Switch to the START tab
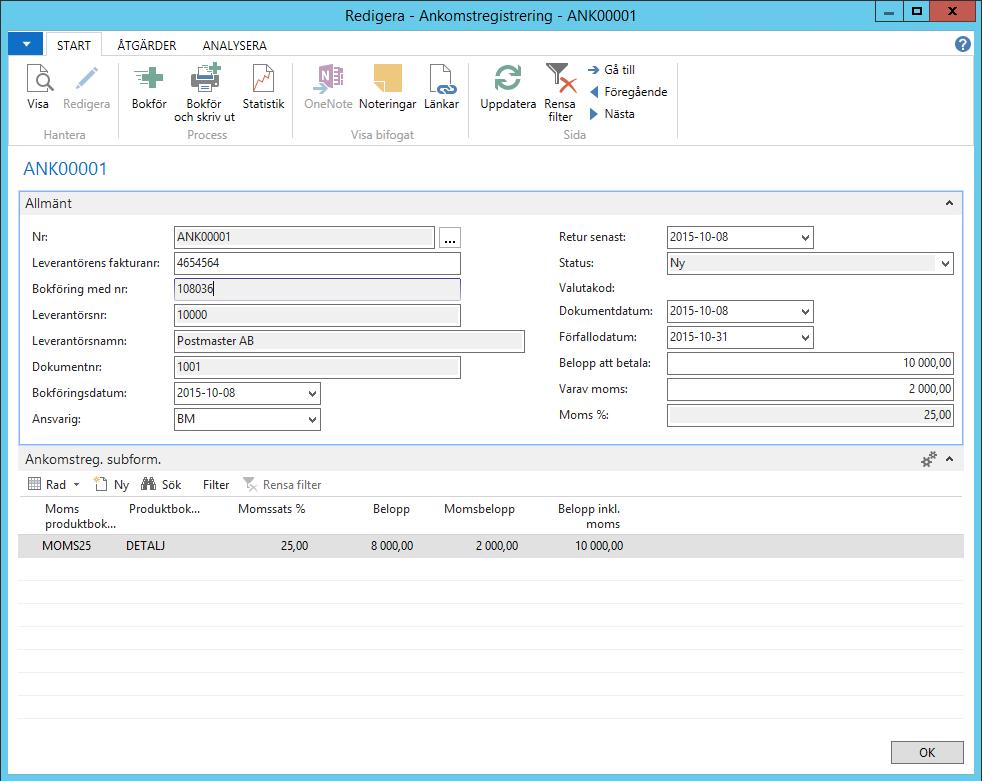 pyautogui.click(x=74, y=45)
